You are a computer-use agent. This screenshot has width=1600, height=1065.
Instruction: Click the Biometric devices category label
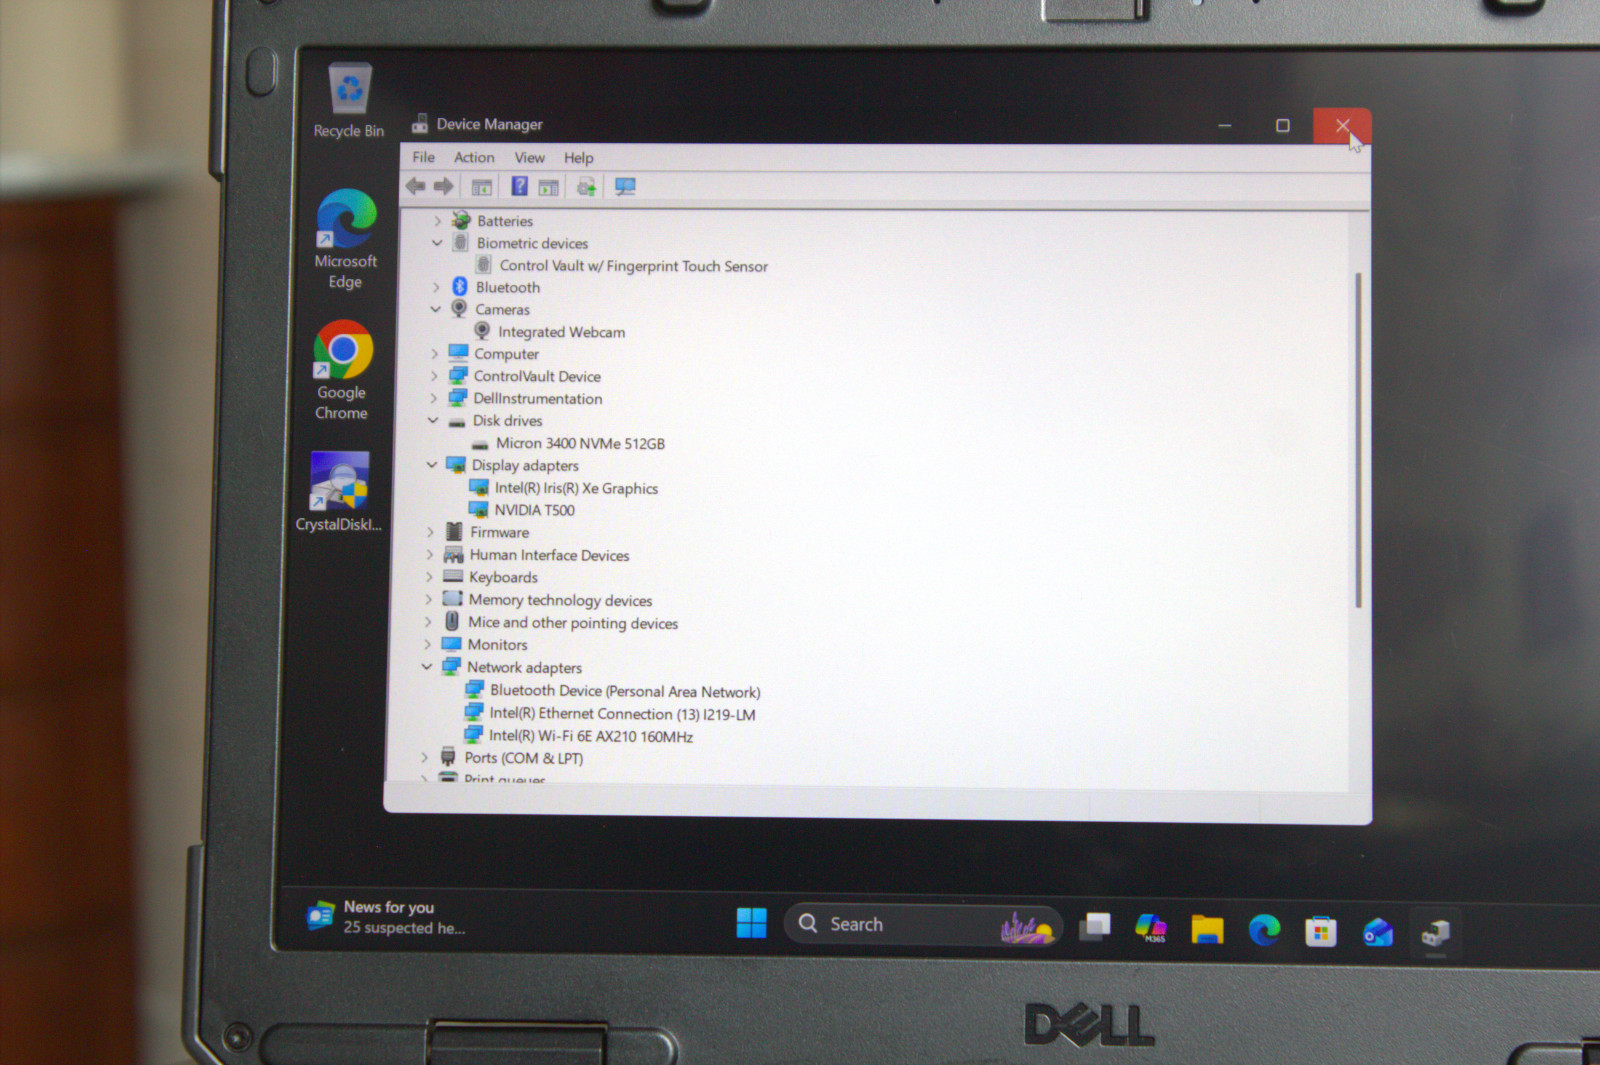tap(532, 243)
